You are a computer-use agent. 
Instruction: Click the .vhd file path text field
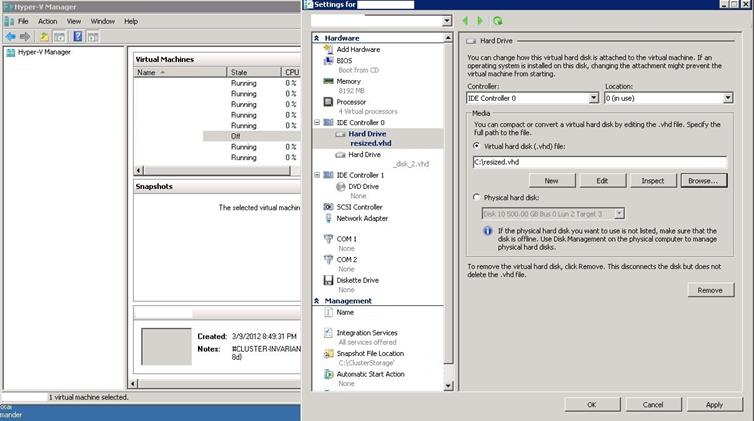point(597,162)
